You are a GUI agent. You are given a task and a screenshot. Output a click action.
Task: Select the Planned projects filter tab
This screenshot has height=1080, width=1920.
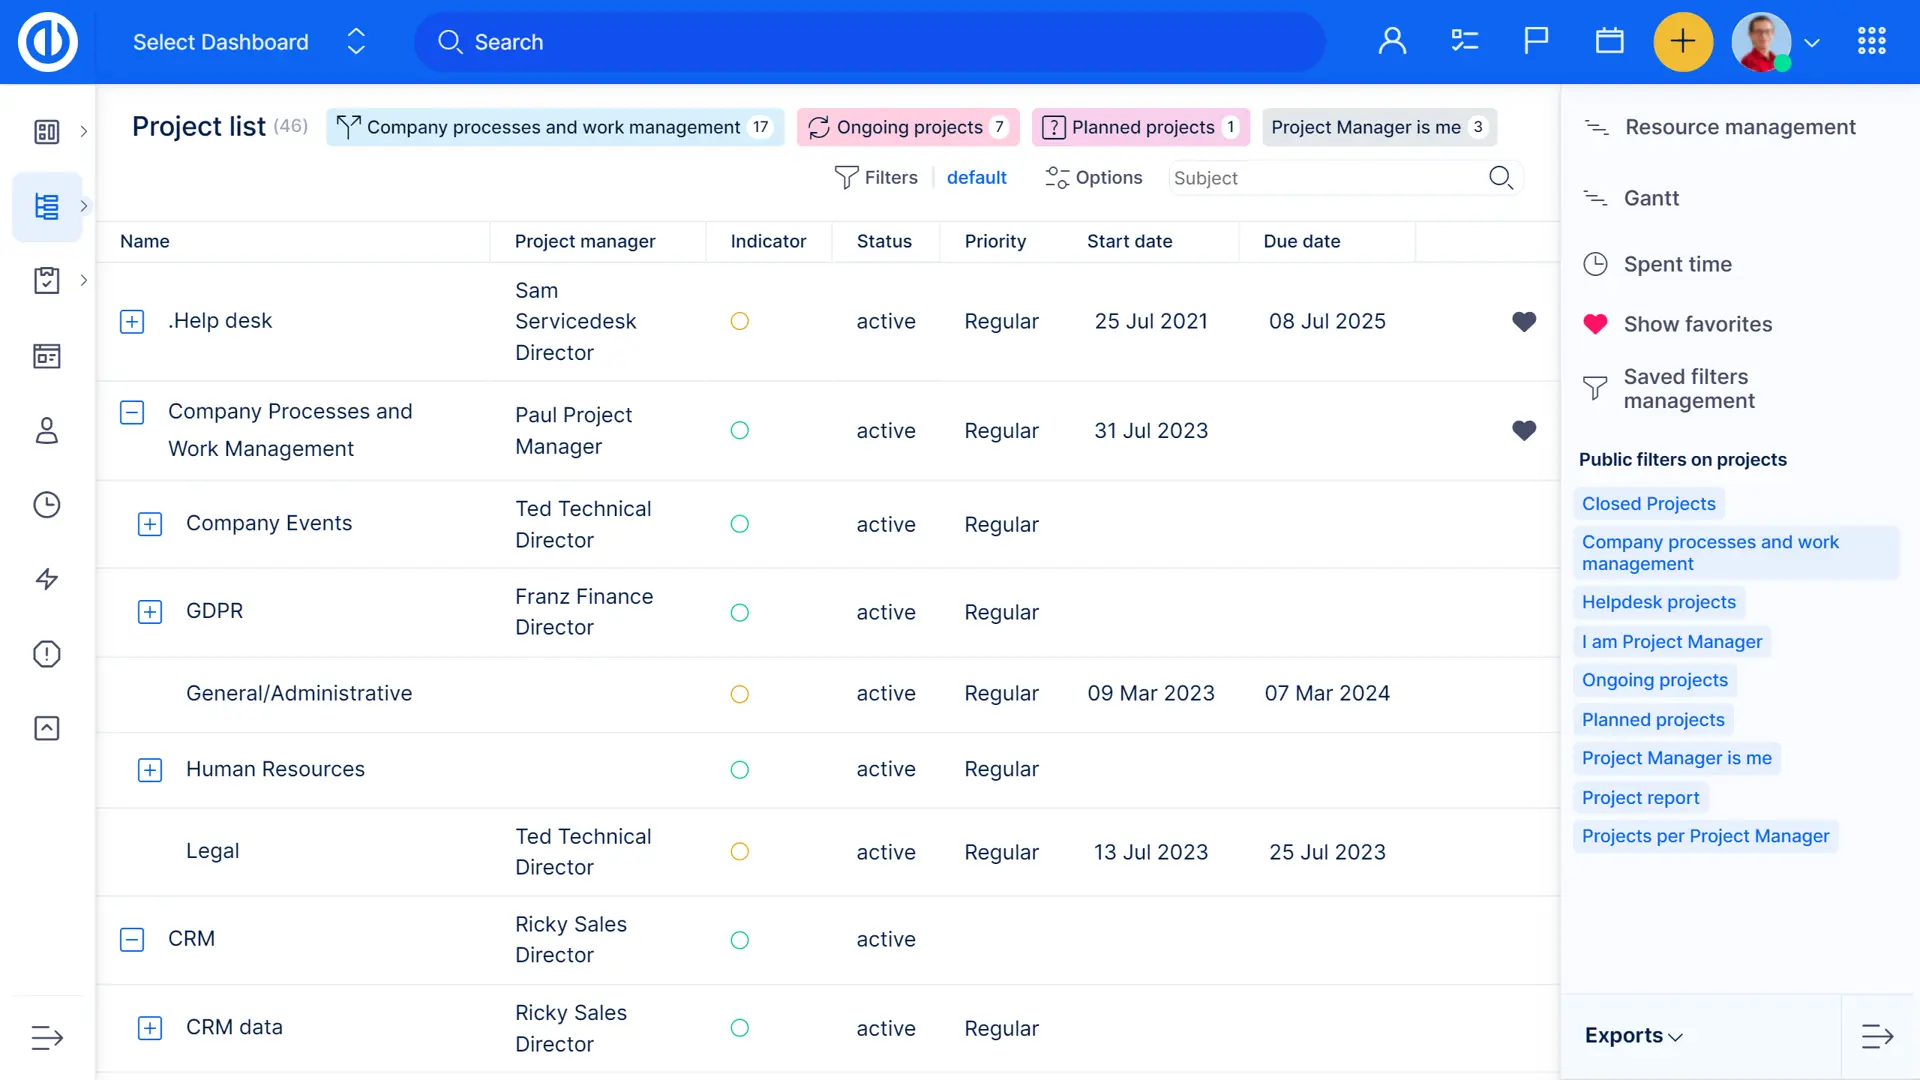coord(1140,127)
